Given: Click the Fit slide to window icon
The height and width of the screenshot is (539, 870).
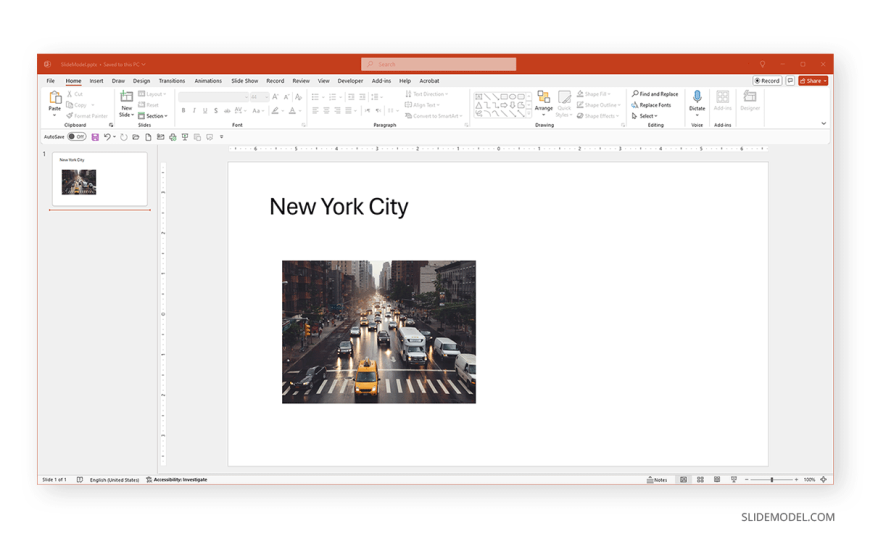Looking at the screenshot, I should pos(823,480).
